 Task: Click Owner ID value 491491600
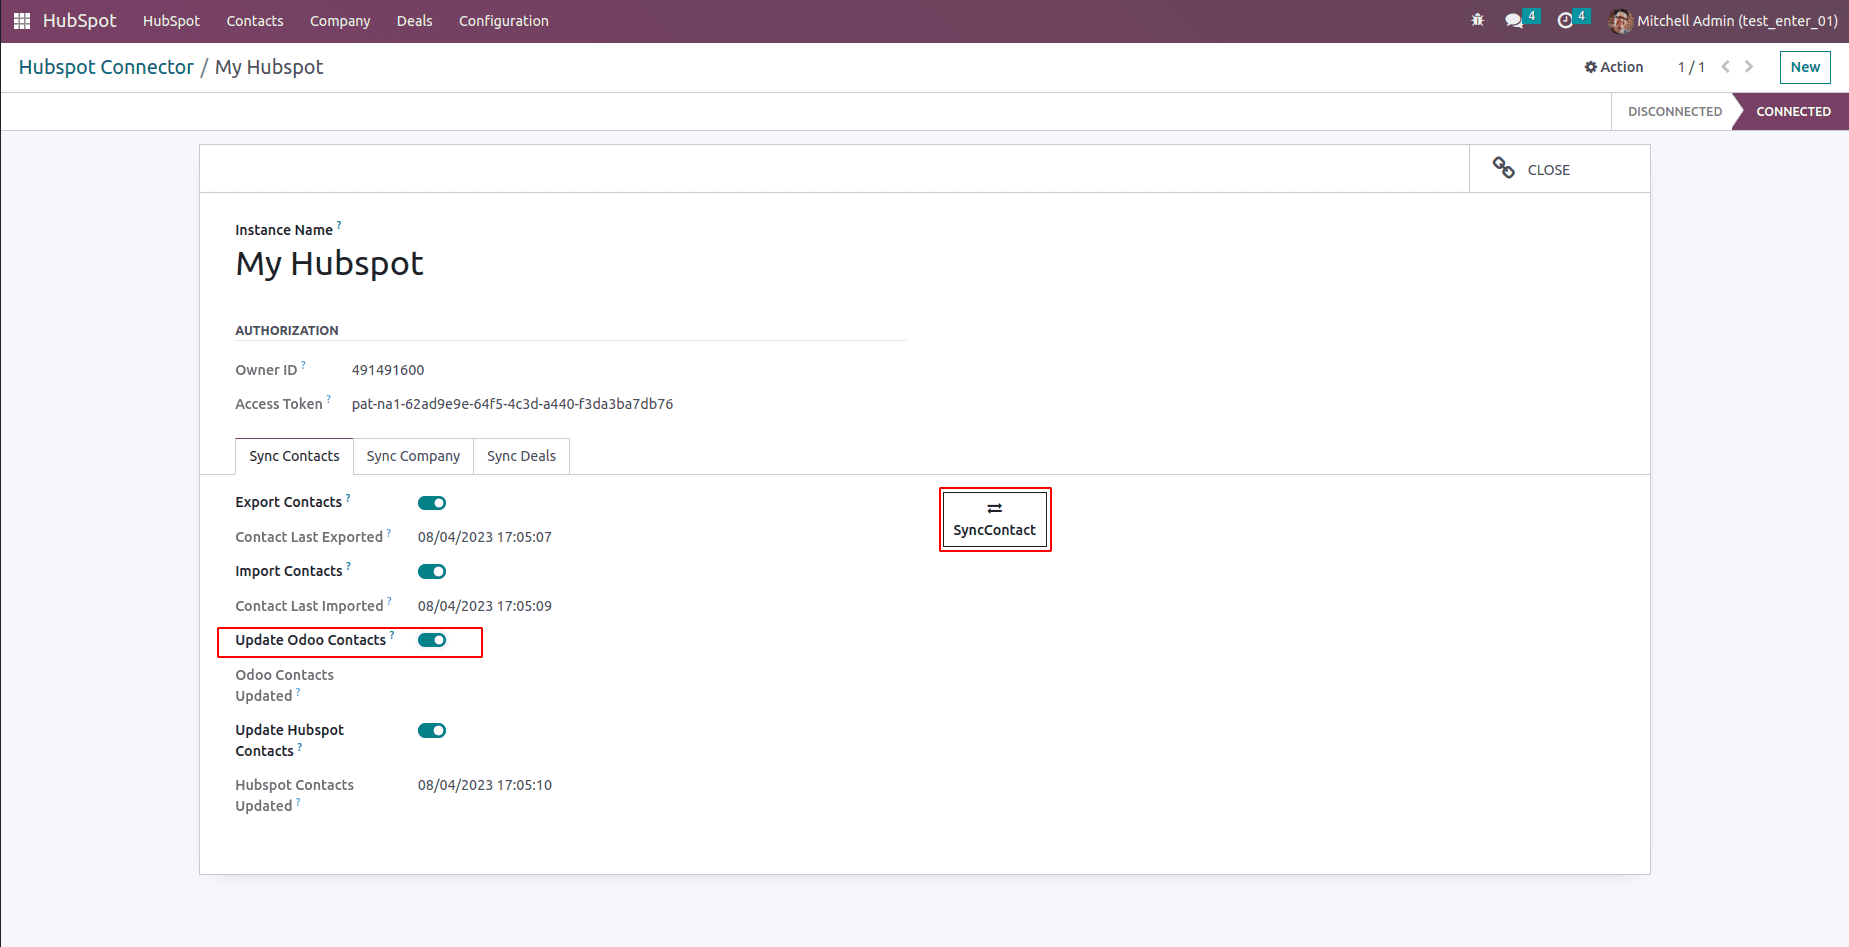(x=388, y=370)
